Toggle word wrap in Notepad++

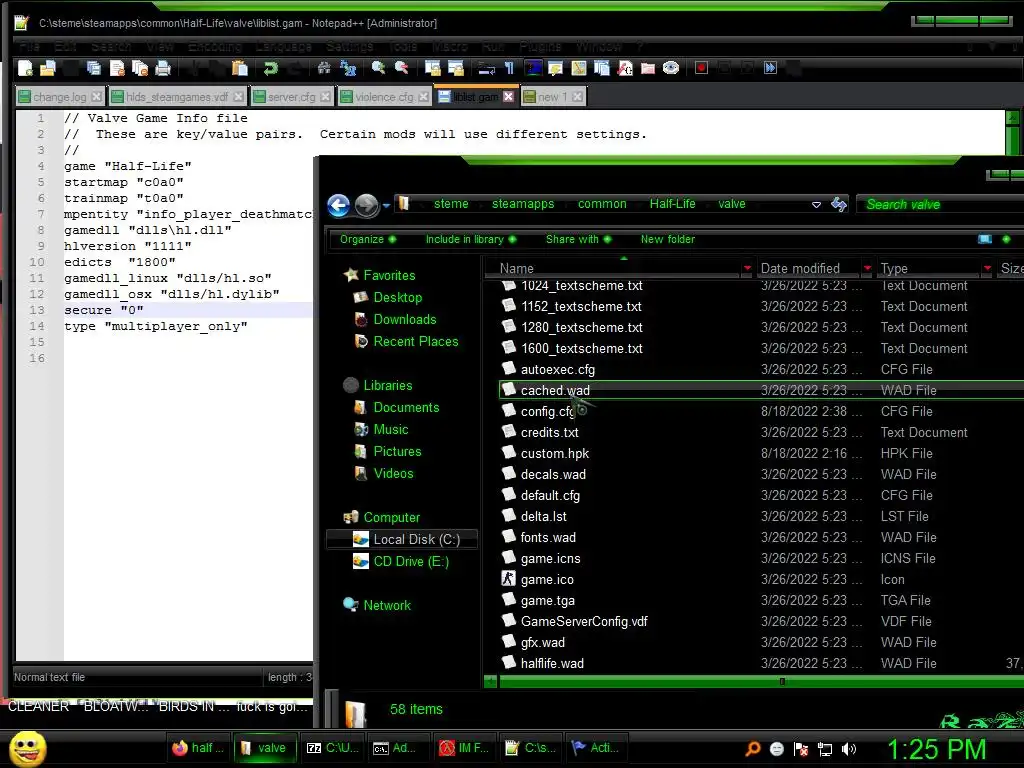(487, 68)
